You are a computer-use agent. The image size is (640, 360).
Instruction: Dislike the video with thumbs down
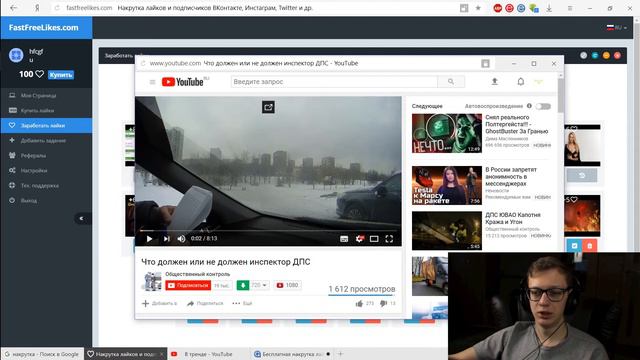pos(384,304)
